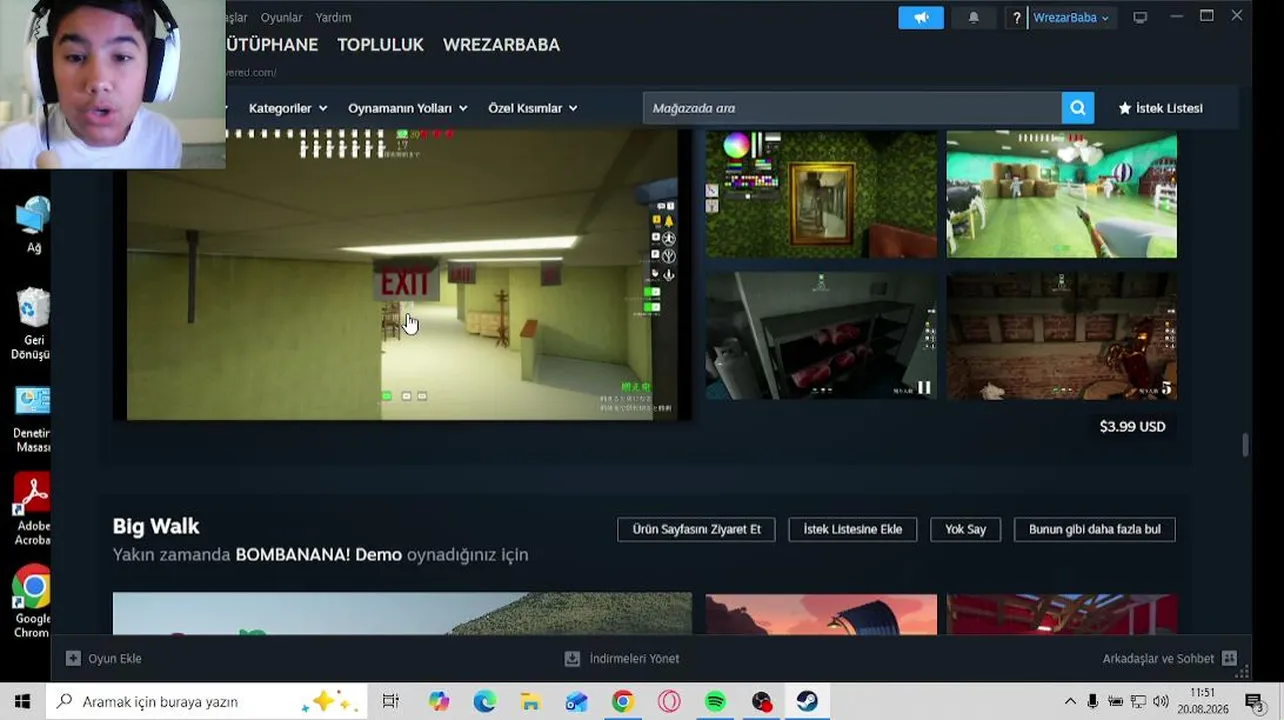The image size is (1284, 720).
Task: Open the Windows Start menu
Action: coord(22,702)
